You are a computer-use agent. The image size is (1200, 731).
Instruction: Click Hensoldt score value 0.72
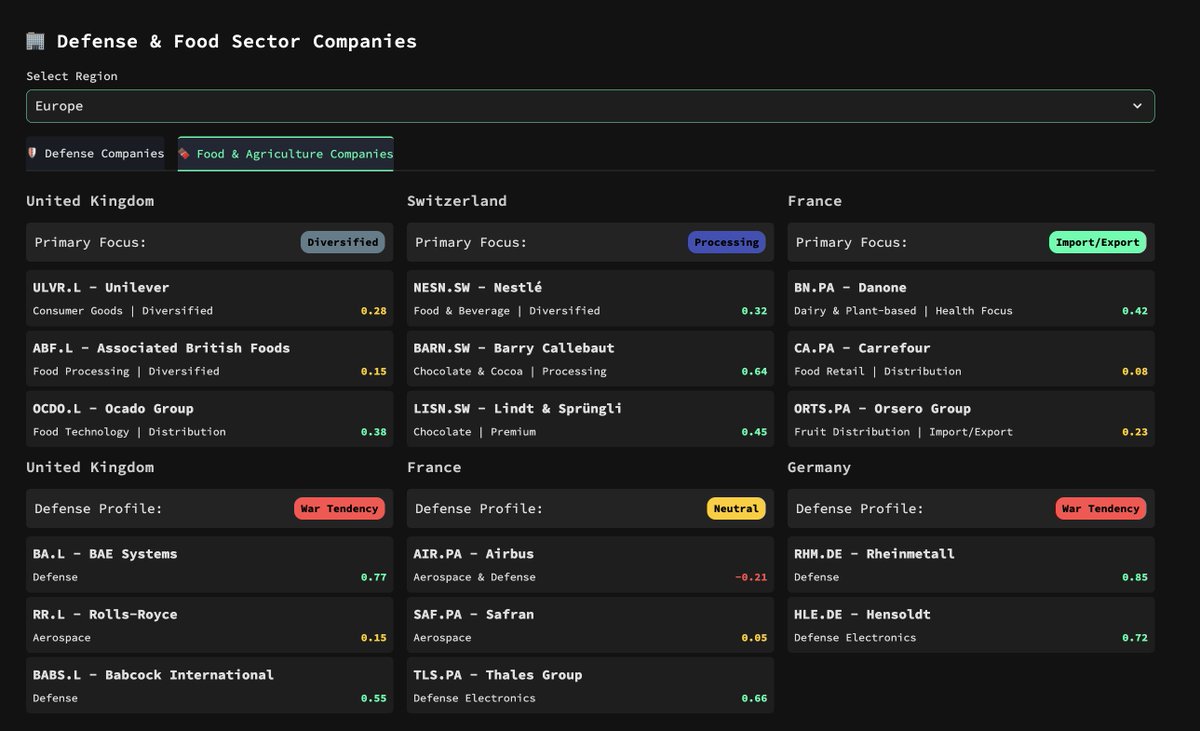point(1135,638)
